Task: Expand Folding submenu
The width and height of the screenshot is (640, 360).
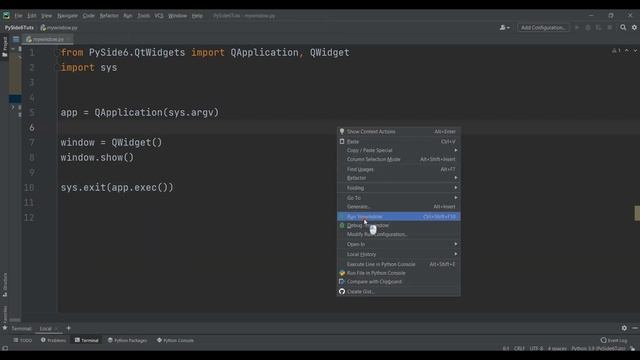Action: point(399,188)
